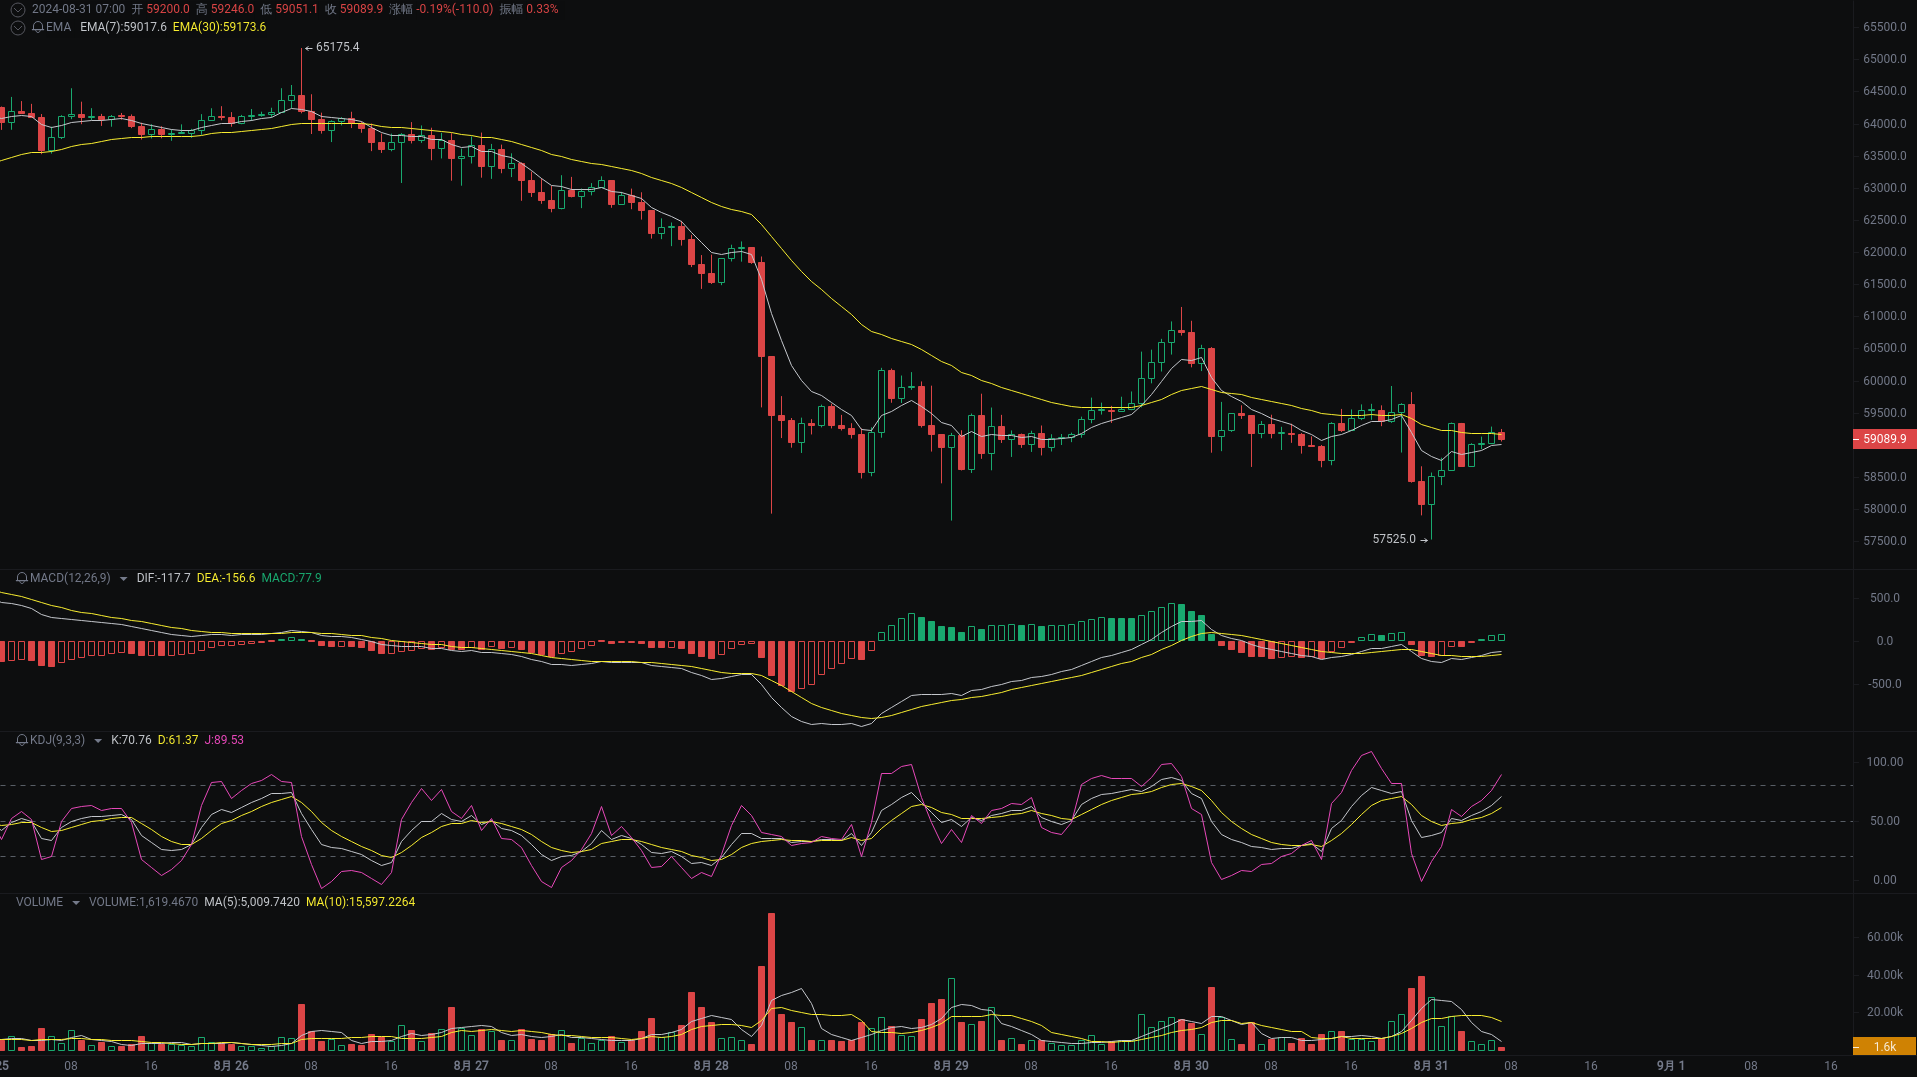Select the 9月1 date label on the axis
Screen dimensions: 1917x1077
click(1671, 1066)
